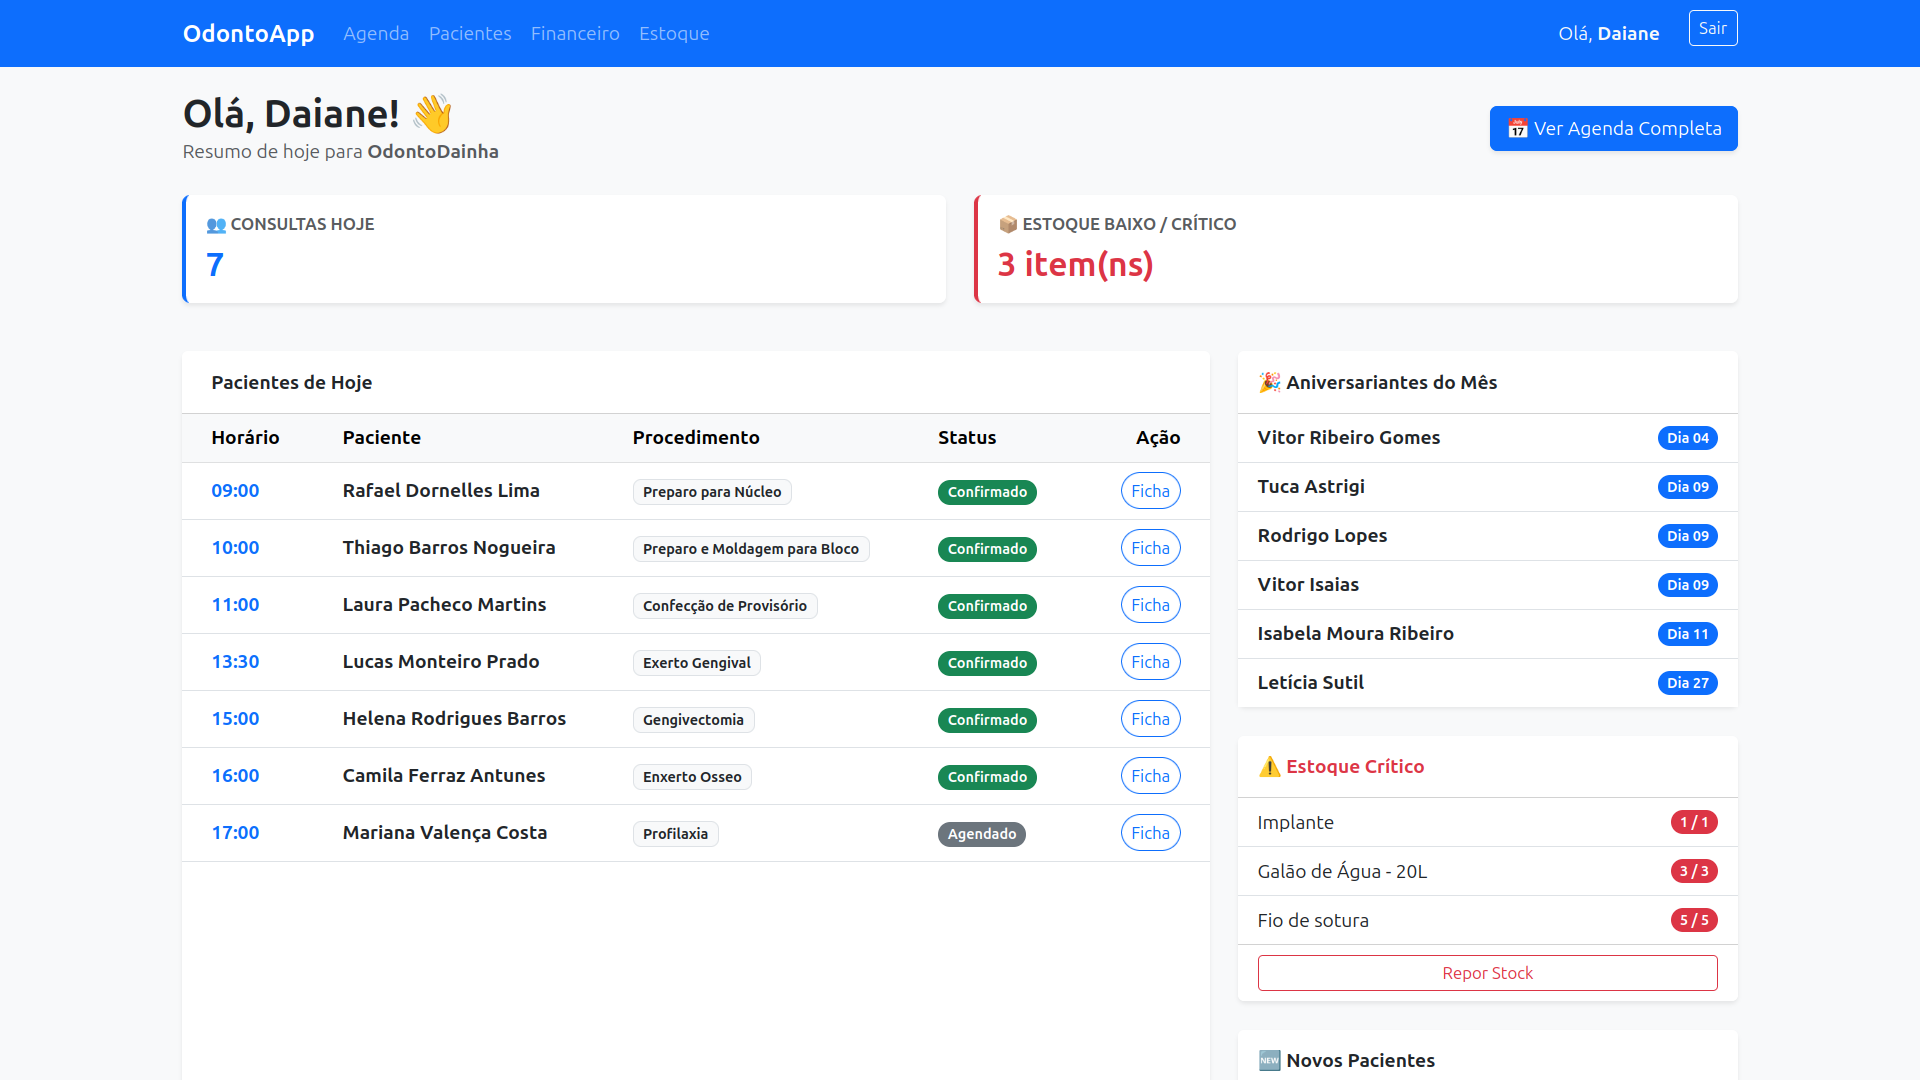
Task: Click the Exerto Gengival procedure tag
Action: (697, 663)
